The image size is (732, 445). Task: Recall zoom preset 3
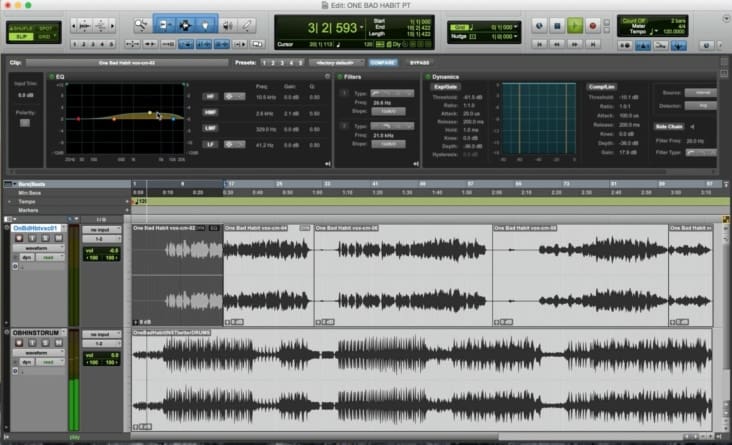click(x=93, y=44)
